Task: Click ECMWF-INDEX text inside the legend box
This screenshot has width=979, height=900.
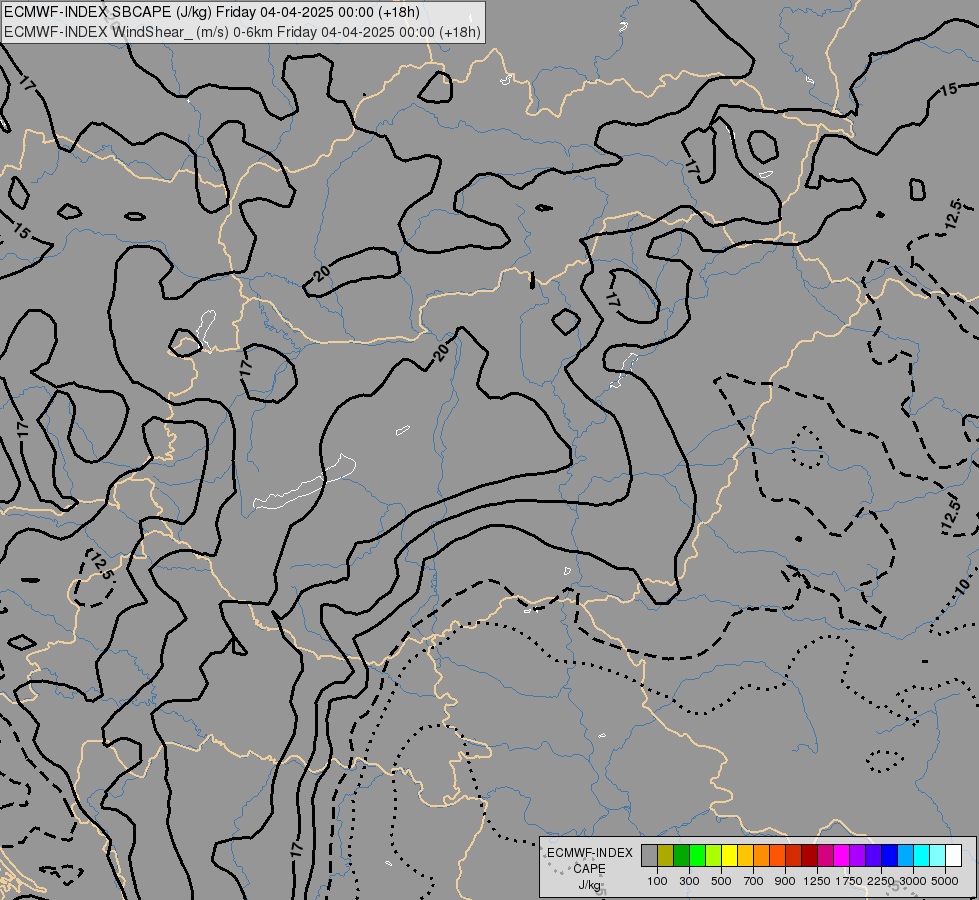Action: (590, 853)
